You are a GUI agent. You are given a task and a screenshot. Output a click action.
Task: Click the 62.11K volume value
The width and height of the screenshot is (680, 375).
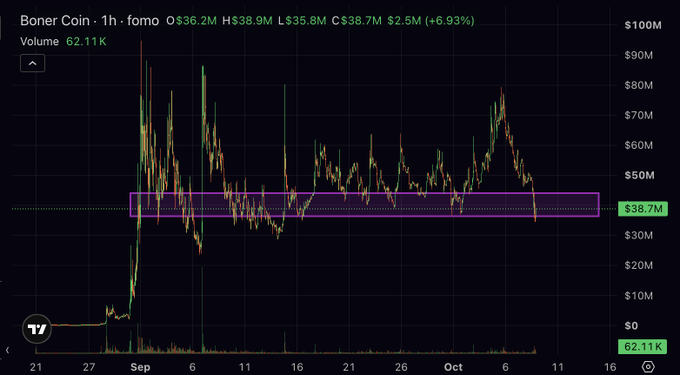tap(86, 42)
